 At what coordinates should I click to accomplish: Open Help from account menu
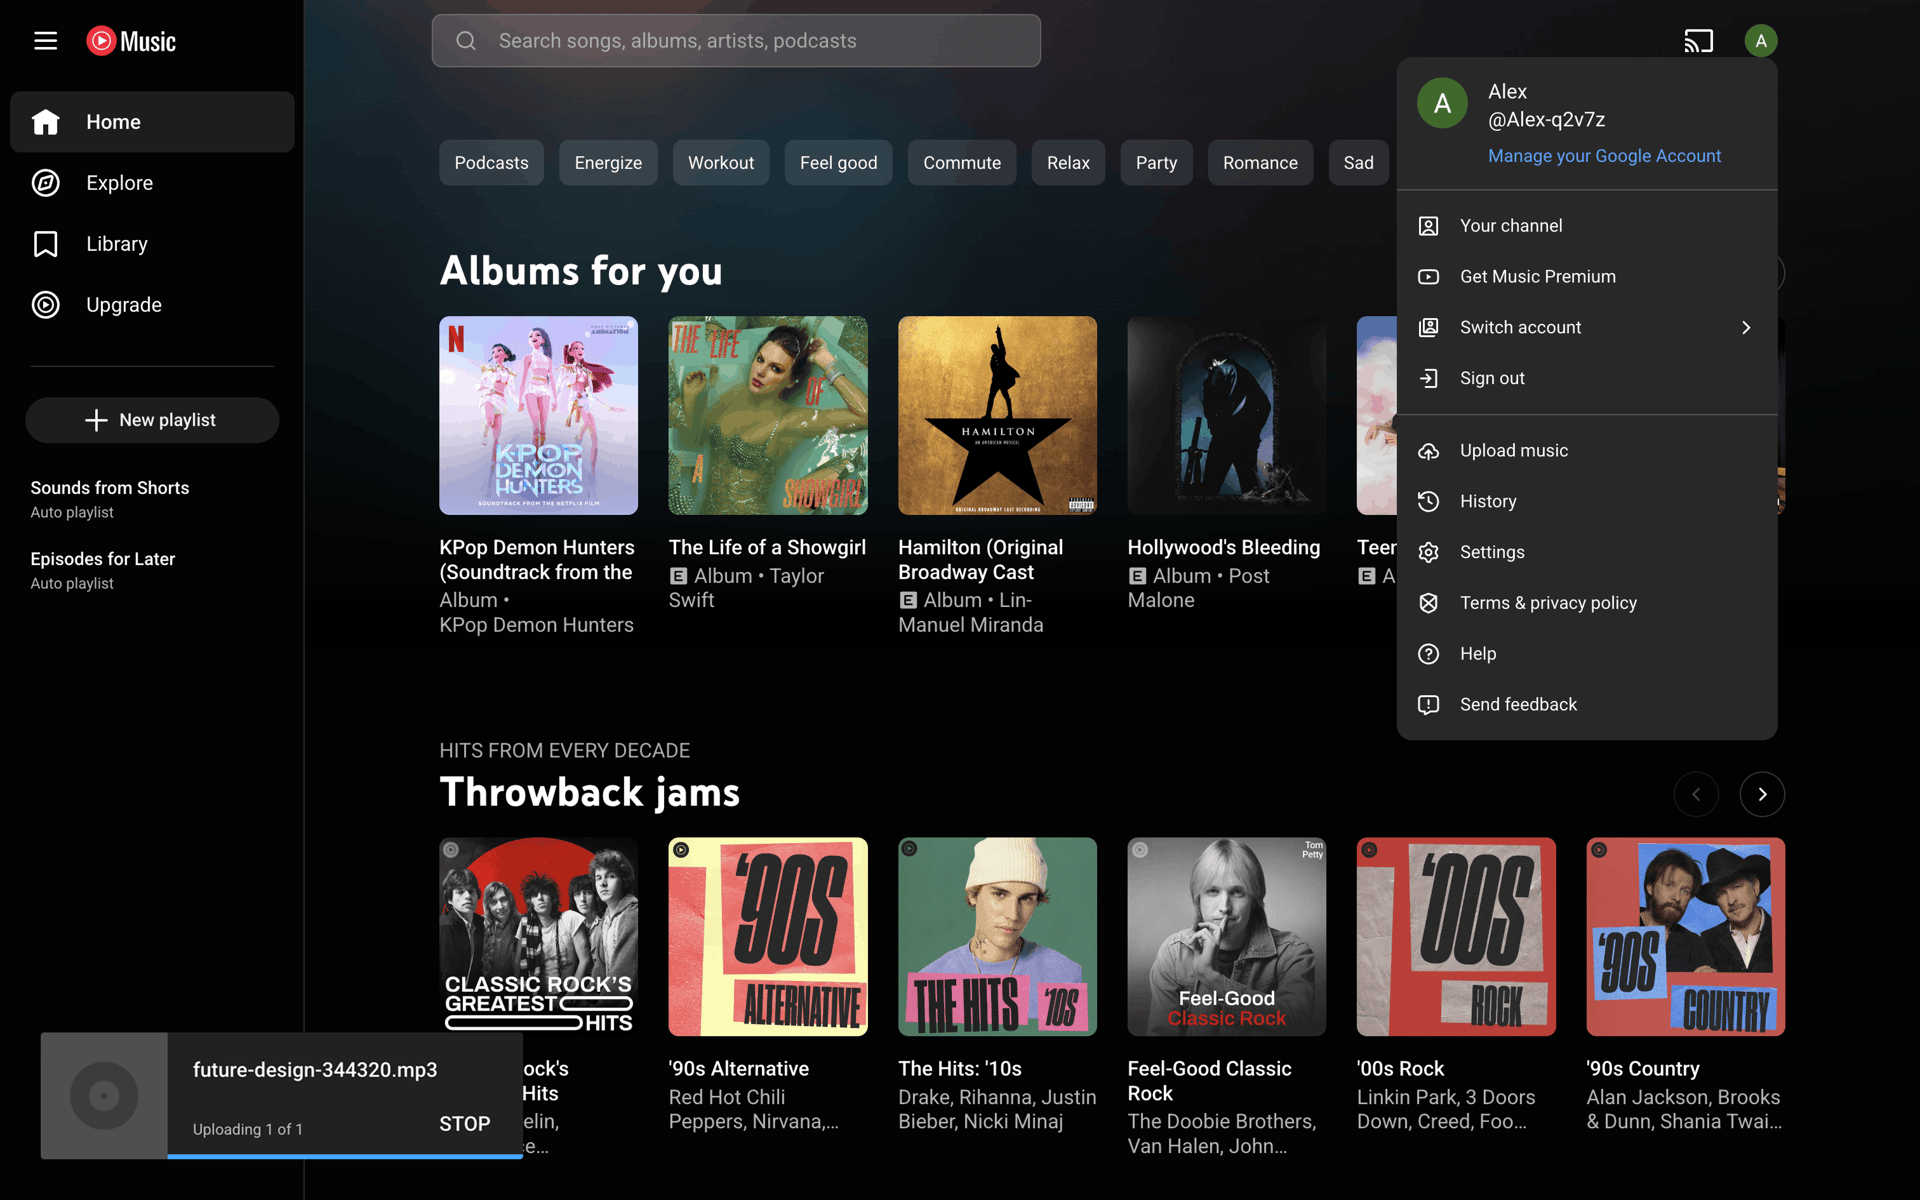(x=1587, y=654)
